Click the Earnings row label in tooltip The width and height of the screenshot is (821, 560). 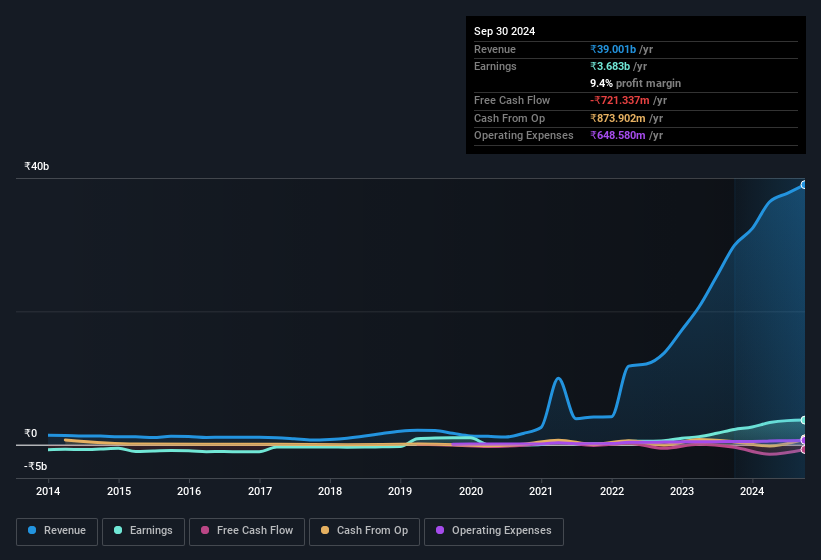[495, 66]
